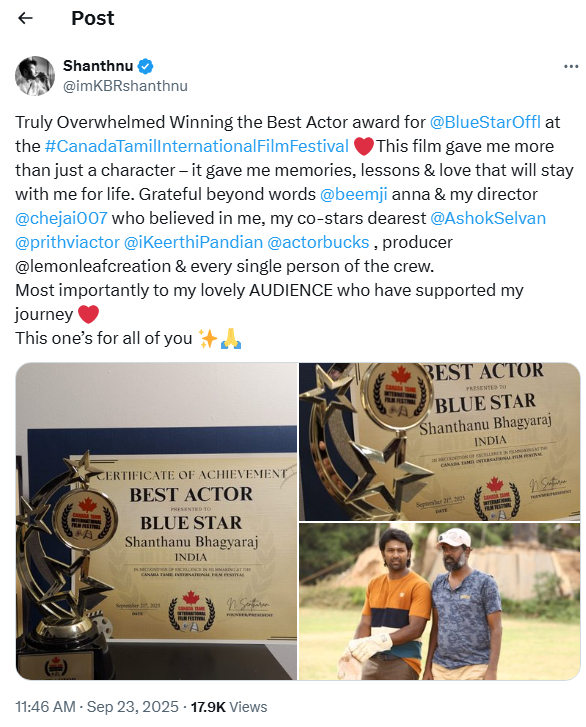Click the Shanthnu display name
This screenshot has width=586, height=727.
coord(98,66)
